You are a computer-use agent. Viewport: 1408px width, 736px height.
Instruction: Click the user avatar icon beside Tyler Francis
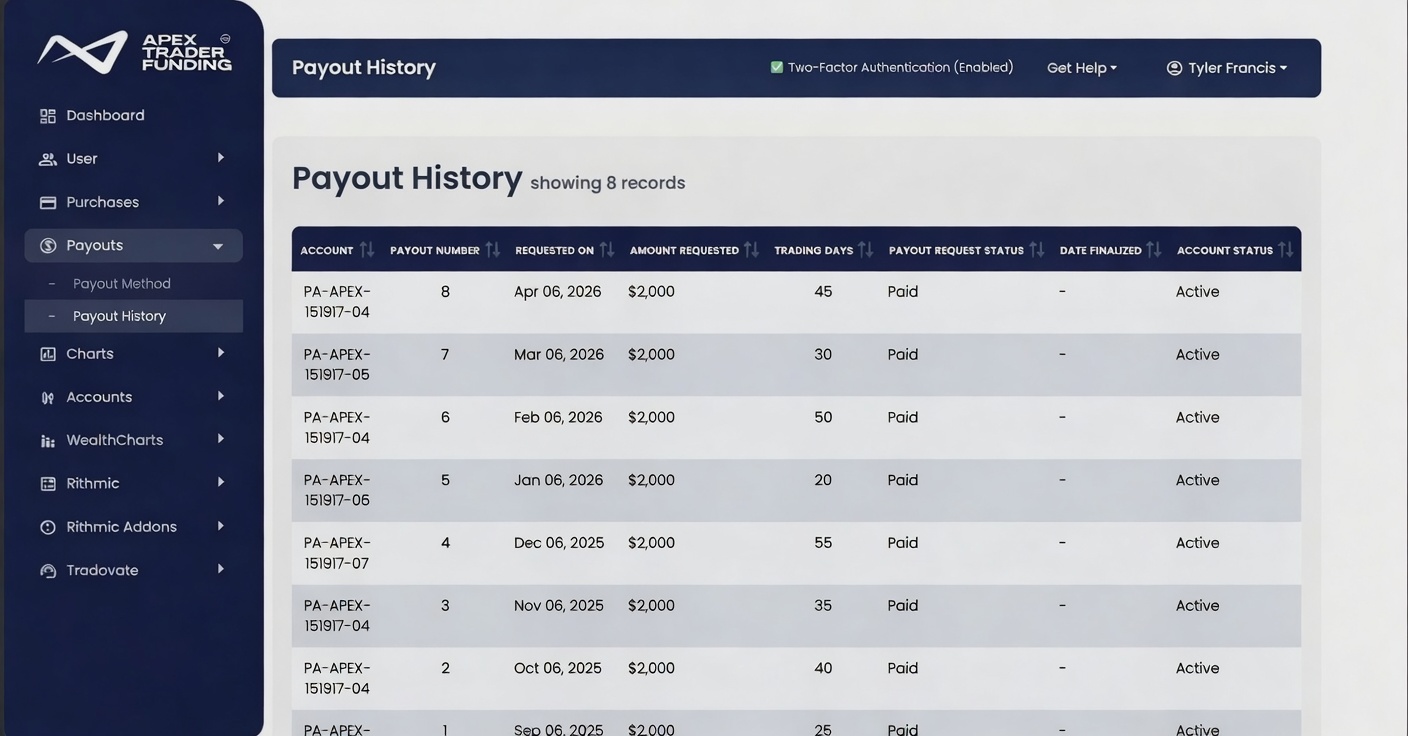(1174, 68)
